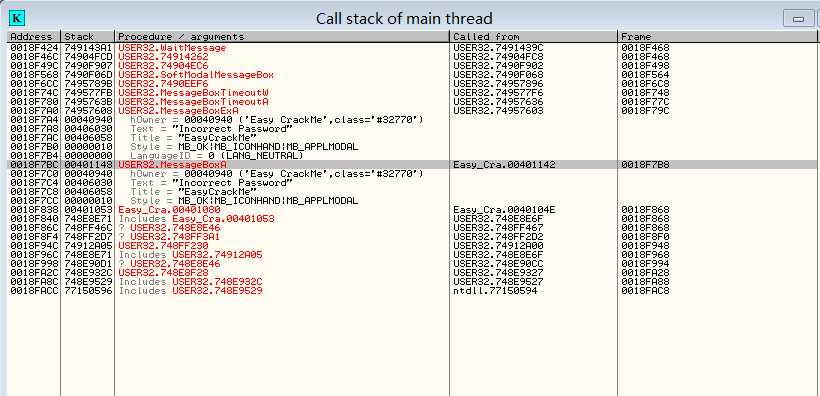The height and width of the screenshot is (396, 820).
Task: Click the Called from USER32.7491439C cell
Action: coord(498,48)
